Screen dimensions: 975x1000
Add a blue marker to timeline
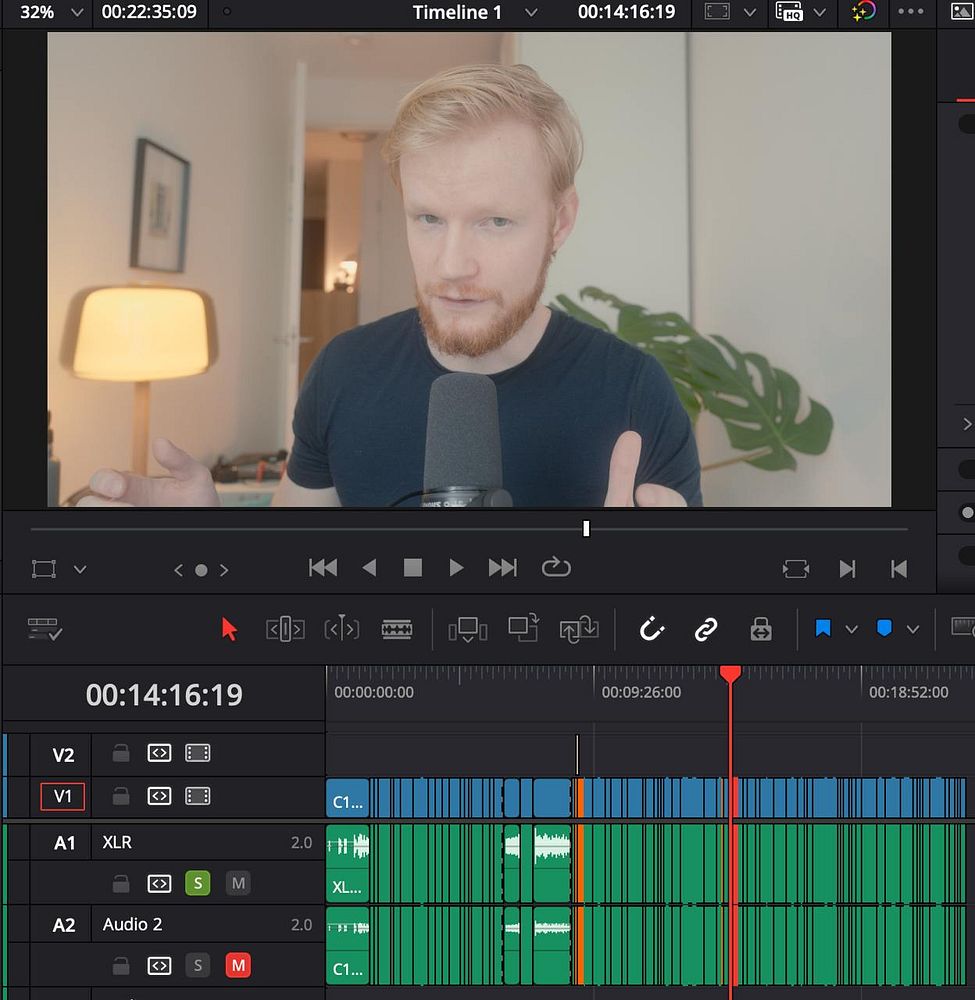(884, 628)
